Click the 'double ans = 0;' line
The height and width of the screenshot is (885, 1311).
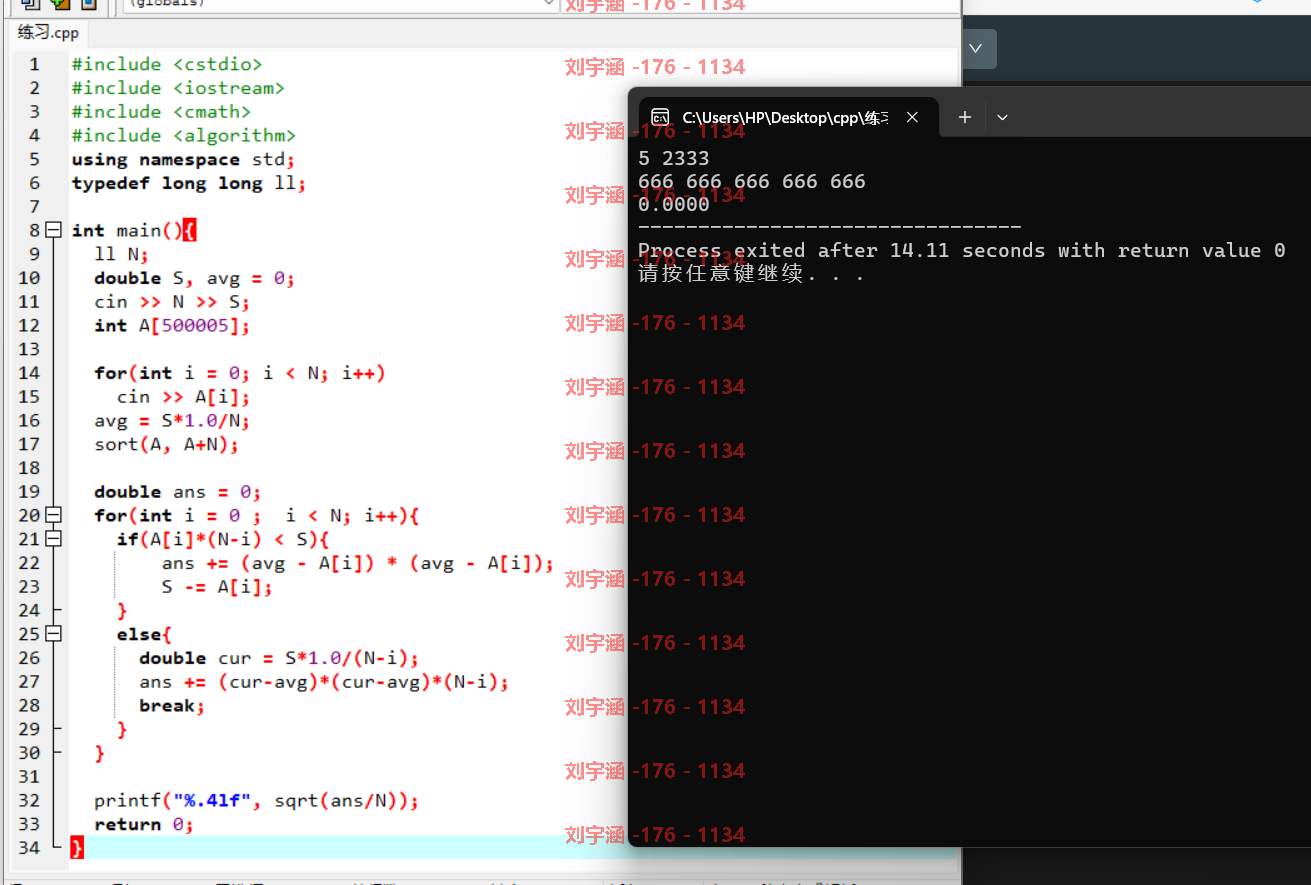pyautogui.click(x=178, y=492)
